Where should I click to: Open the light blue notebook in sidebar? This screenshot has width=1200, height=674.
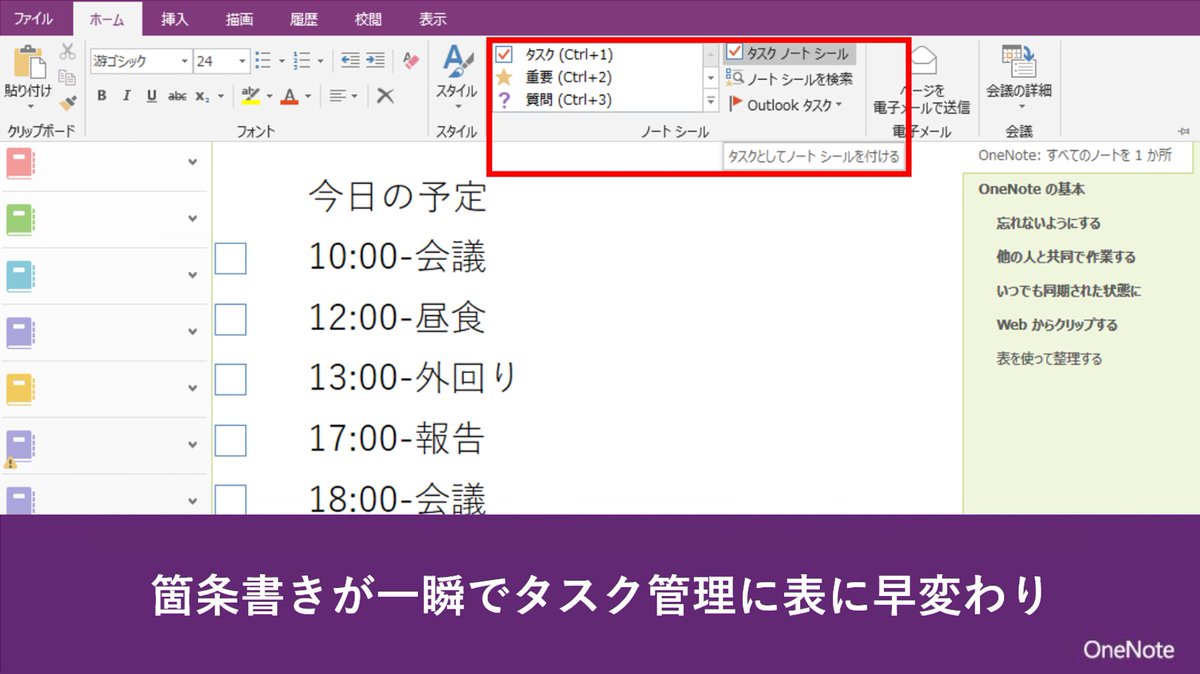[x=20, y=275]
